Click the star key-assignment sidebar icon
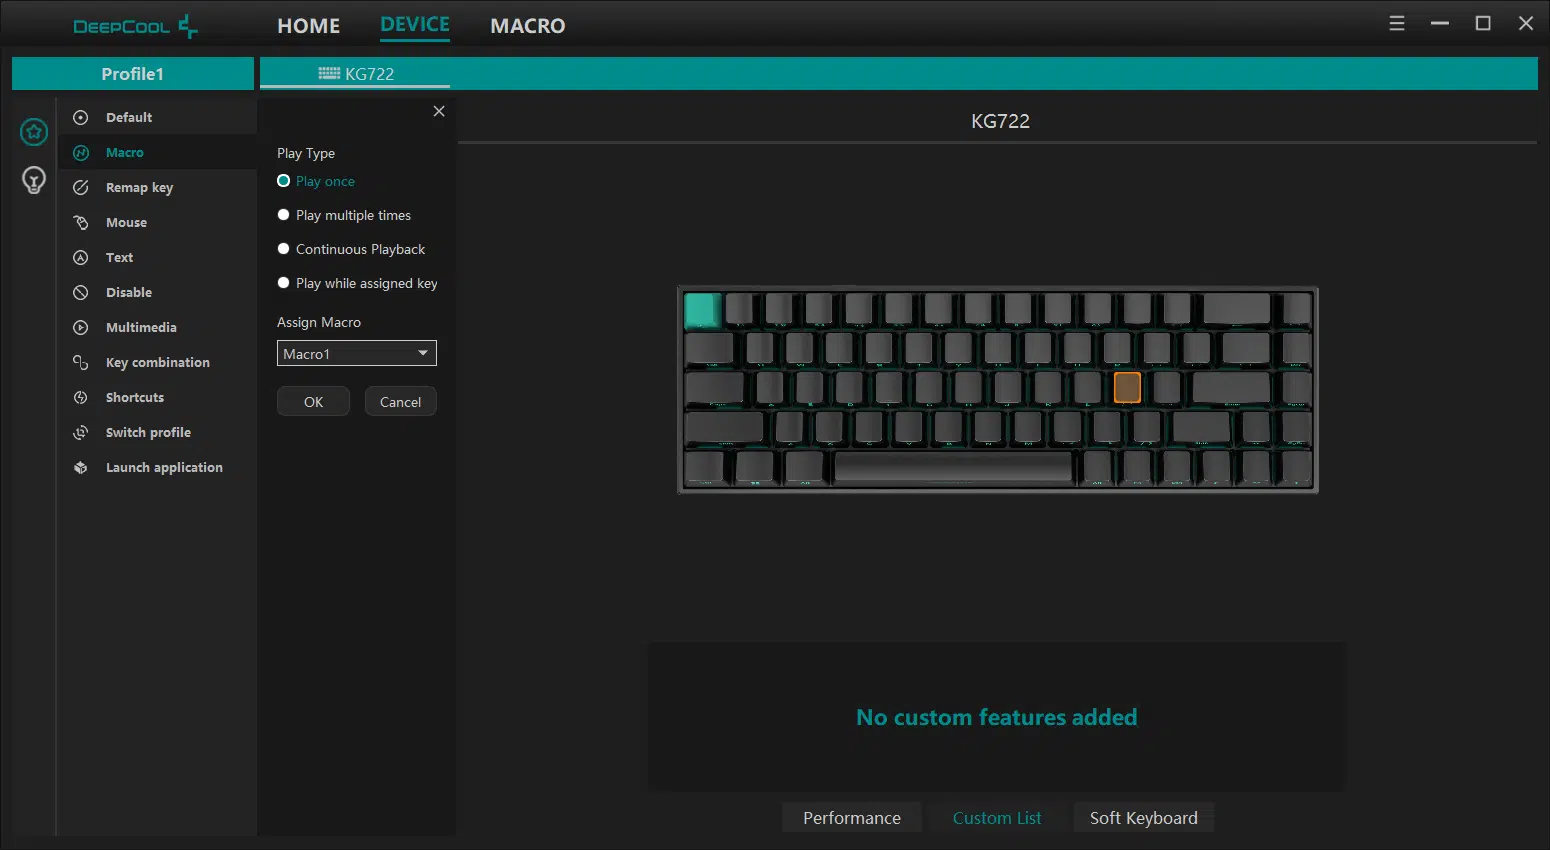 (x=34, y=132)
